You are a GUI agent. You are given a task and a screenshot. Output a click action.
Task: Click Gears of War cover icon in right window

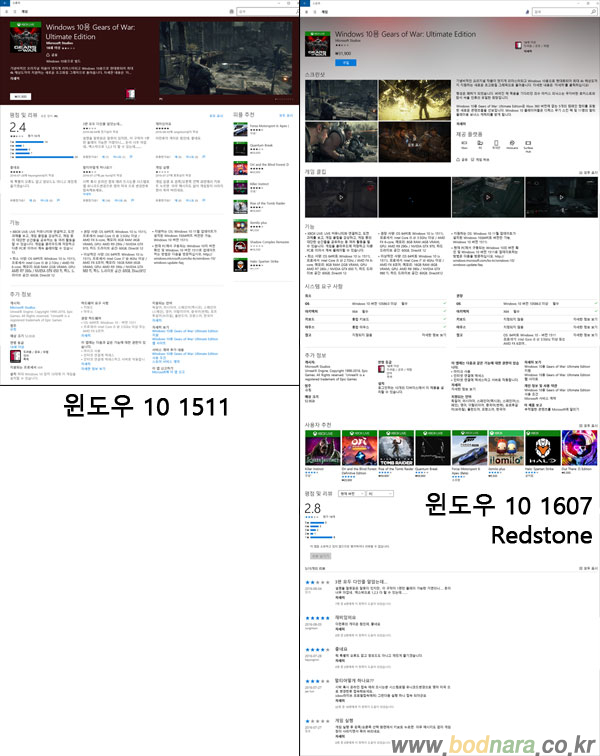320,46
